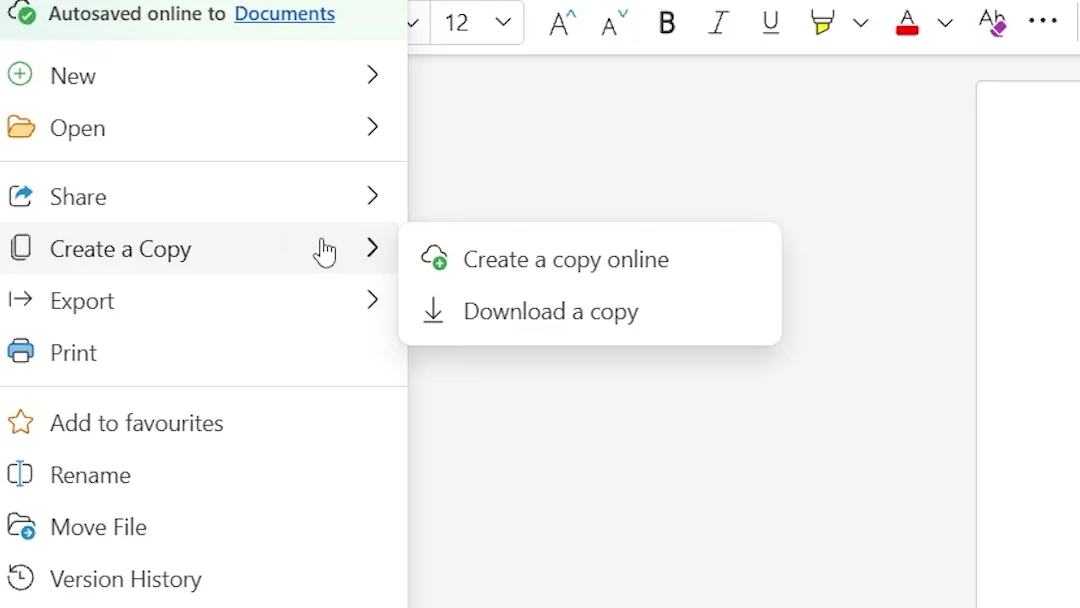Choose Print from the File menu
Image resolution: width=1080 pixels, height=608 pixels.
point(203,353)
